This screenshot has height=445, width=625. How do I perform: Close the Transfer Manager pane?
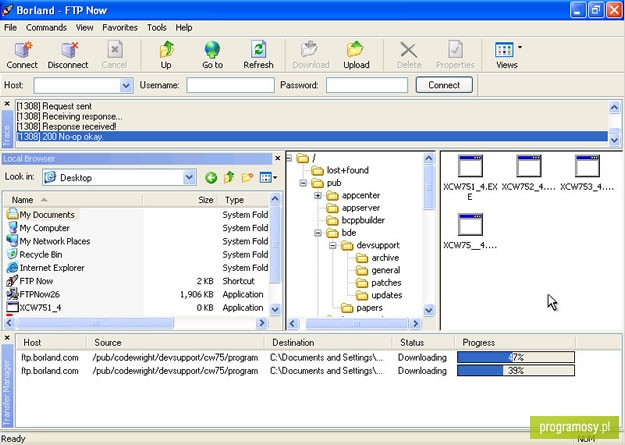coord(7,338)
